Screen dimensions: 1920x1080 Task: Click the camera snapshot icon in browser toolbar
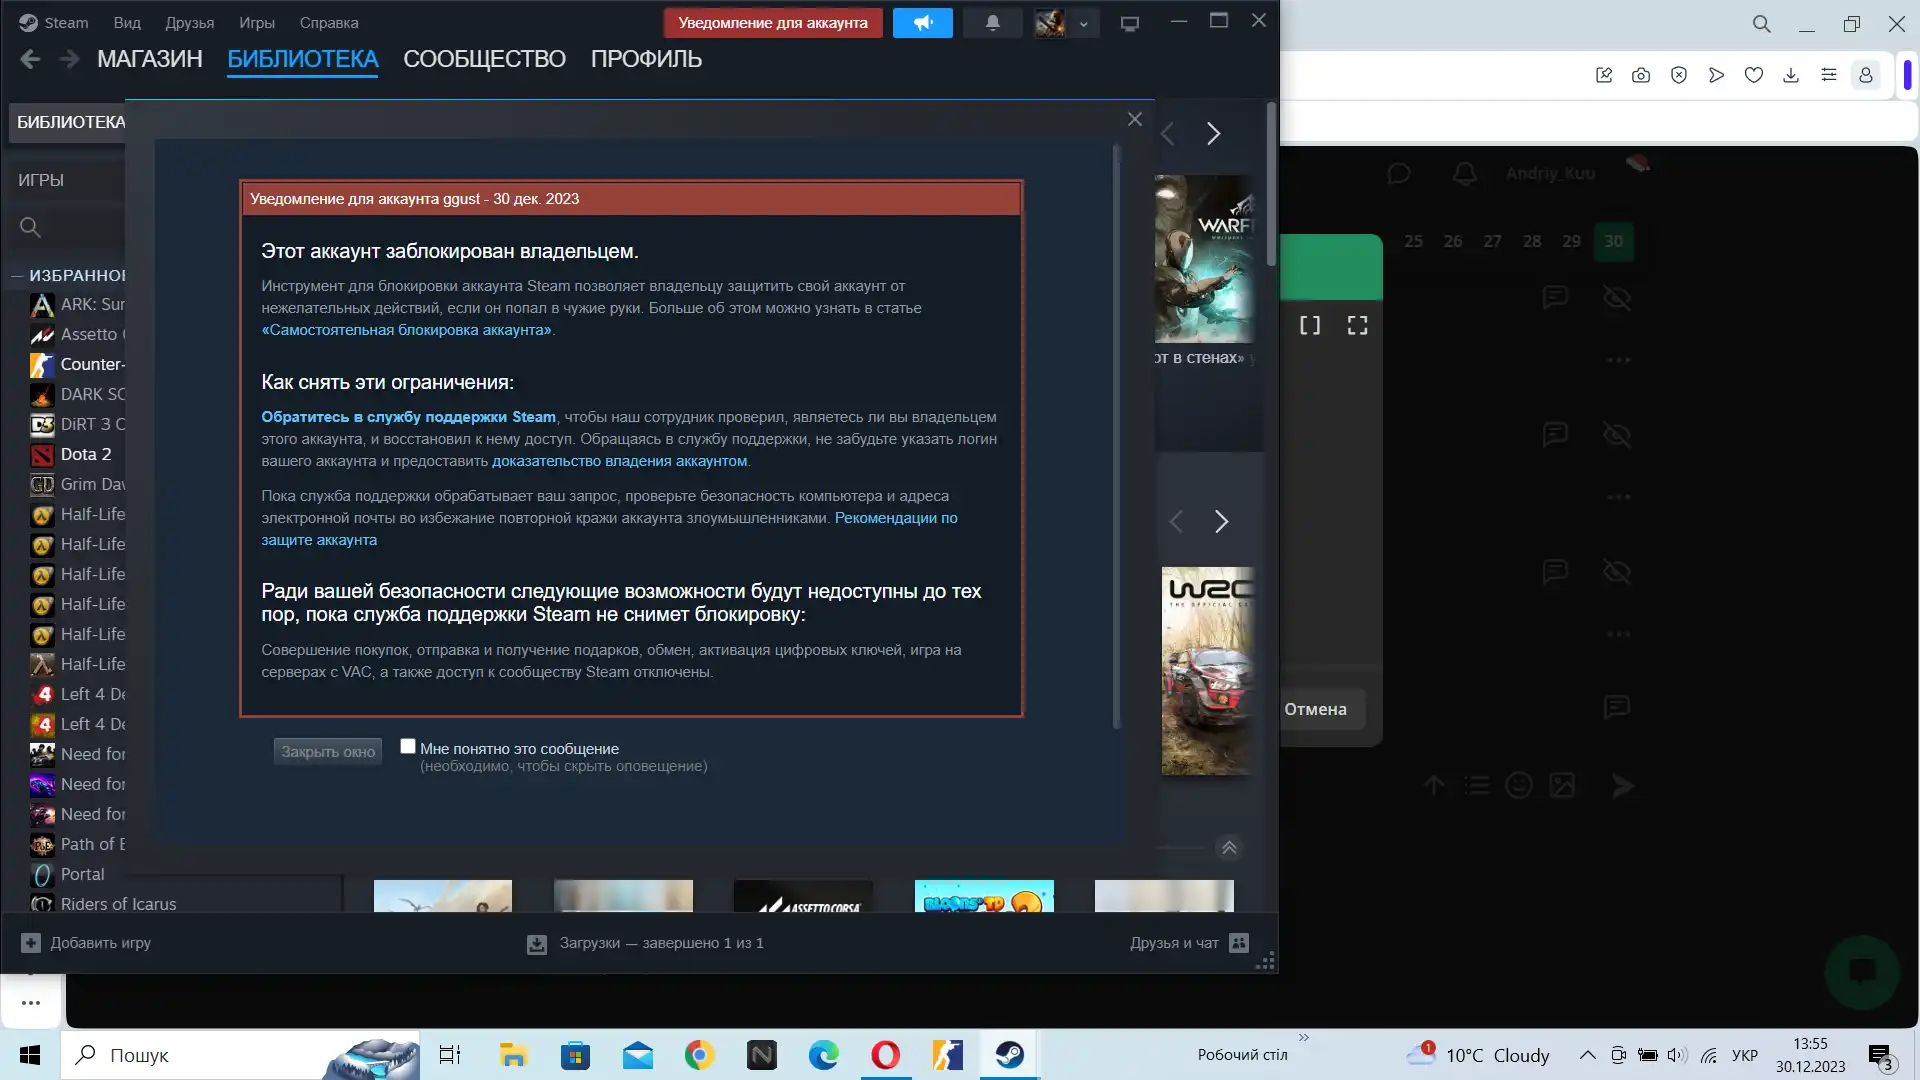click(x=1641, y=75)
